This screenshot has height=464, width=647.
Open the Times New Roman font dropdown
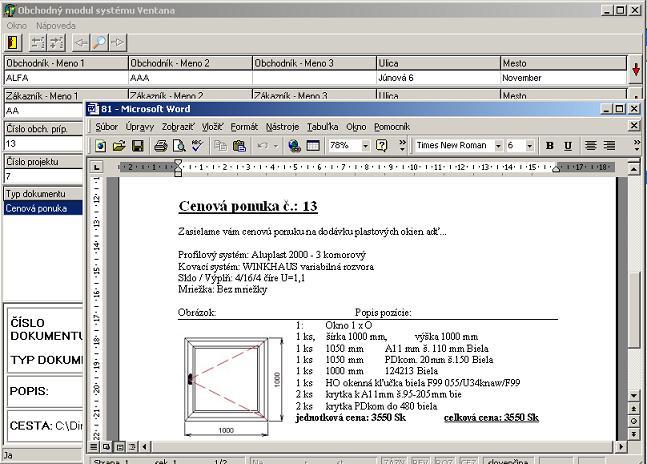point(497,145)
